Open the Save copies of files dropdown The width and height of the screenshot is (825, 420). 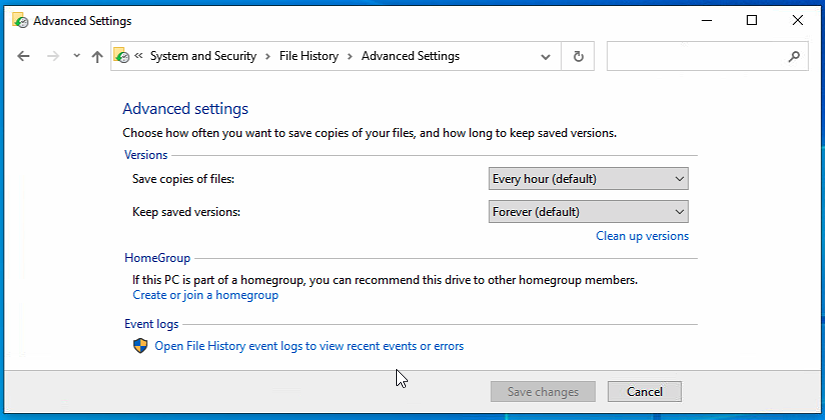coord(588,179)
